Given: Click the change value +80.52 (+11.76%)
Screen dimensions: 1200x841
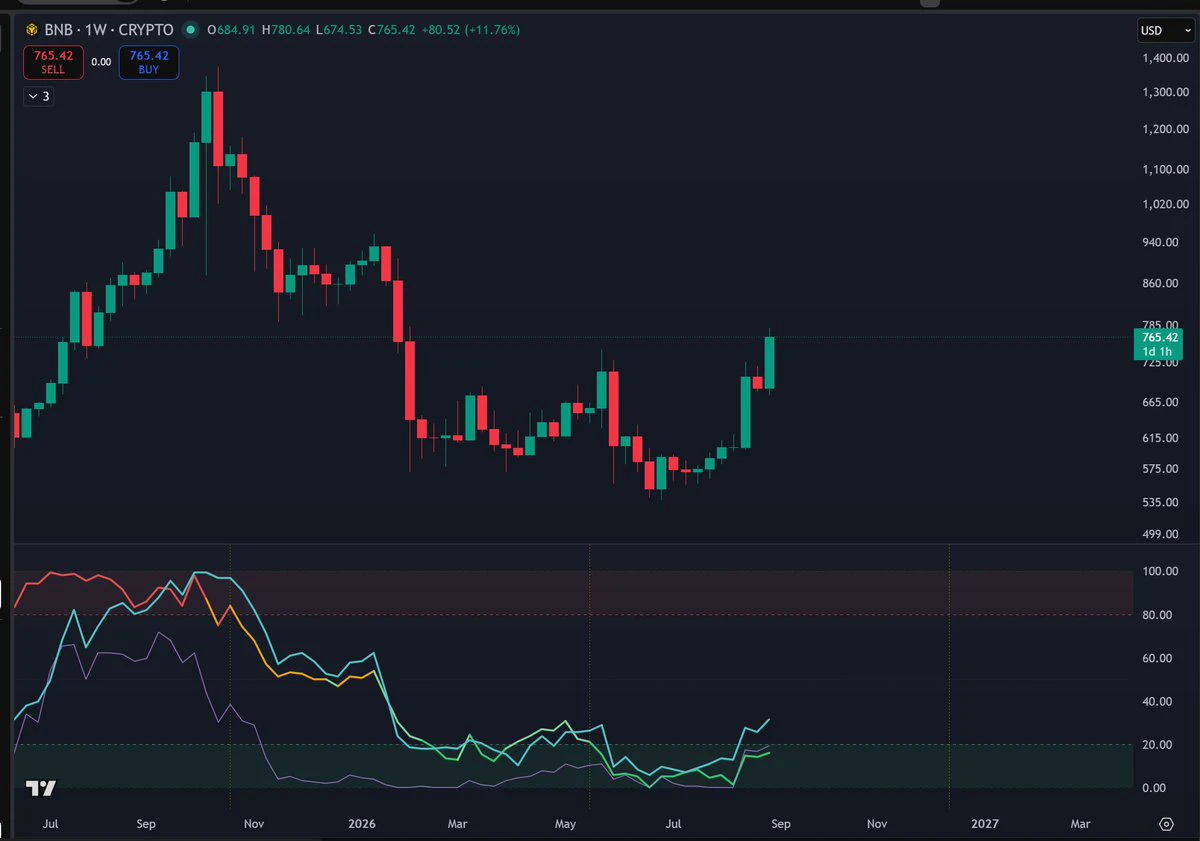Looking at the screenshot, I should click(472, 30).
